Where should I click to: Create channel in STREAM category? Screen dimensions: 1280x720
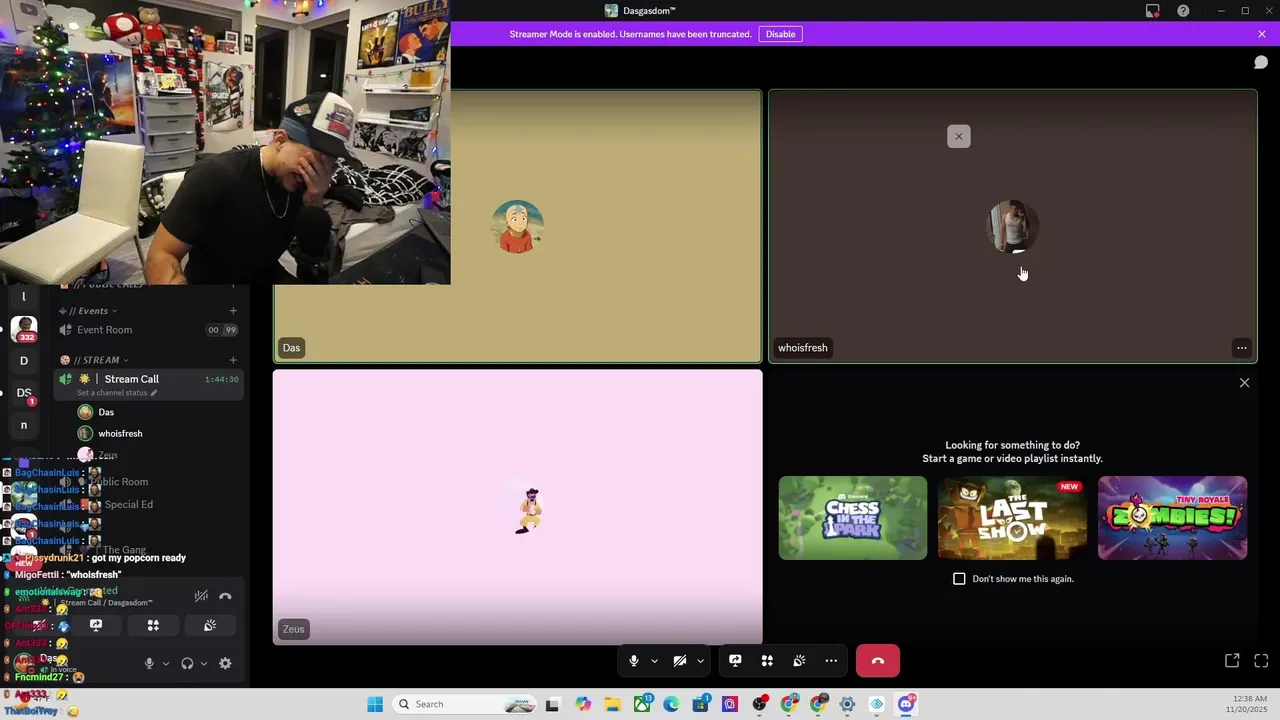233,360
